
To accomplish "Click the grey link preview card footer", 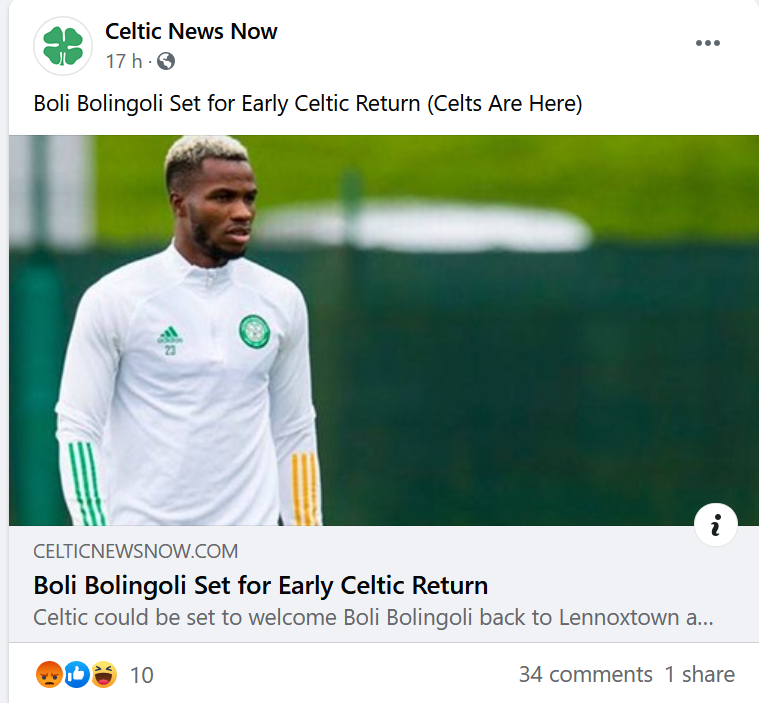I will click(384, 584).
